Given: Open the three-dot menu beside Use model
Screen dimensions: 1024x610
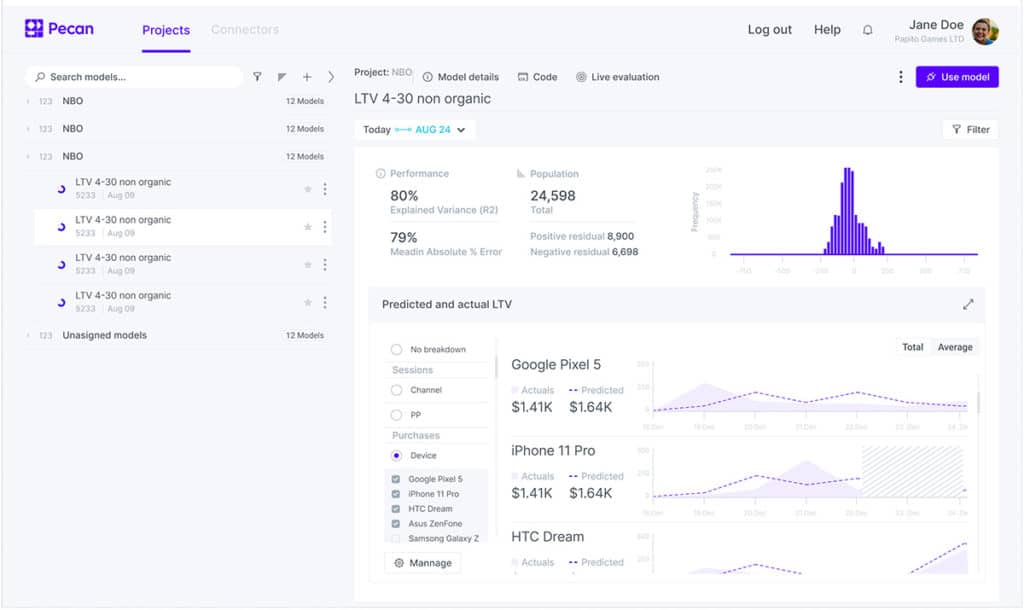Looking at the screenshot, I should 901,77.
